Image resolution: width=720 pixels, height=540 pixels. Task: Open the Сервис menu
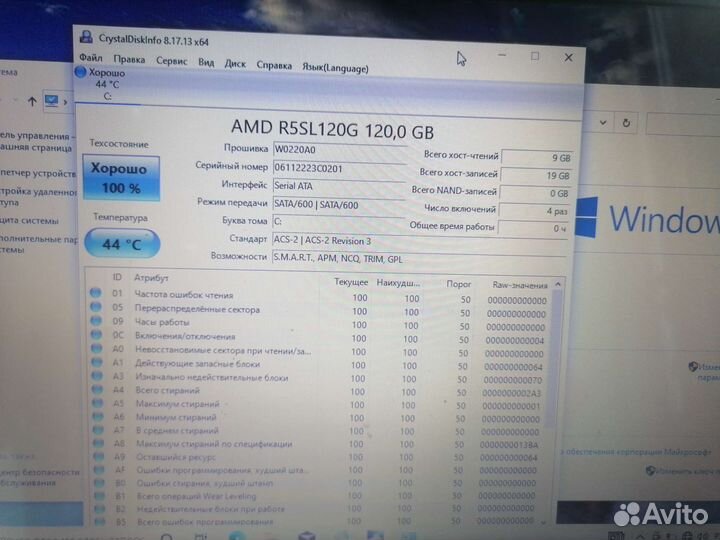[x=171, y=61]
